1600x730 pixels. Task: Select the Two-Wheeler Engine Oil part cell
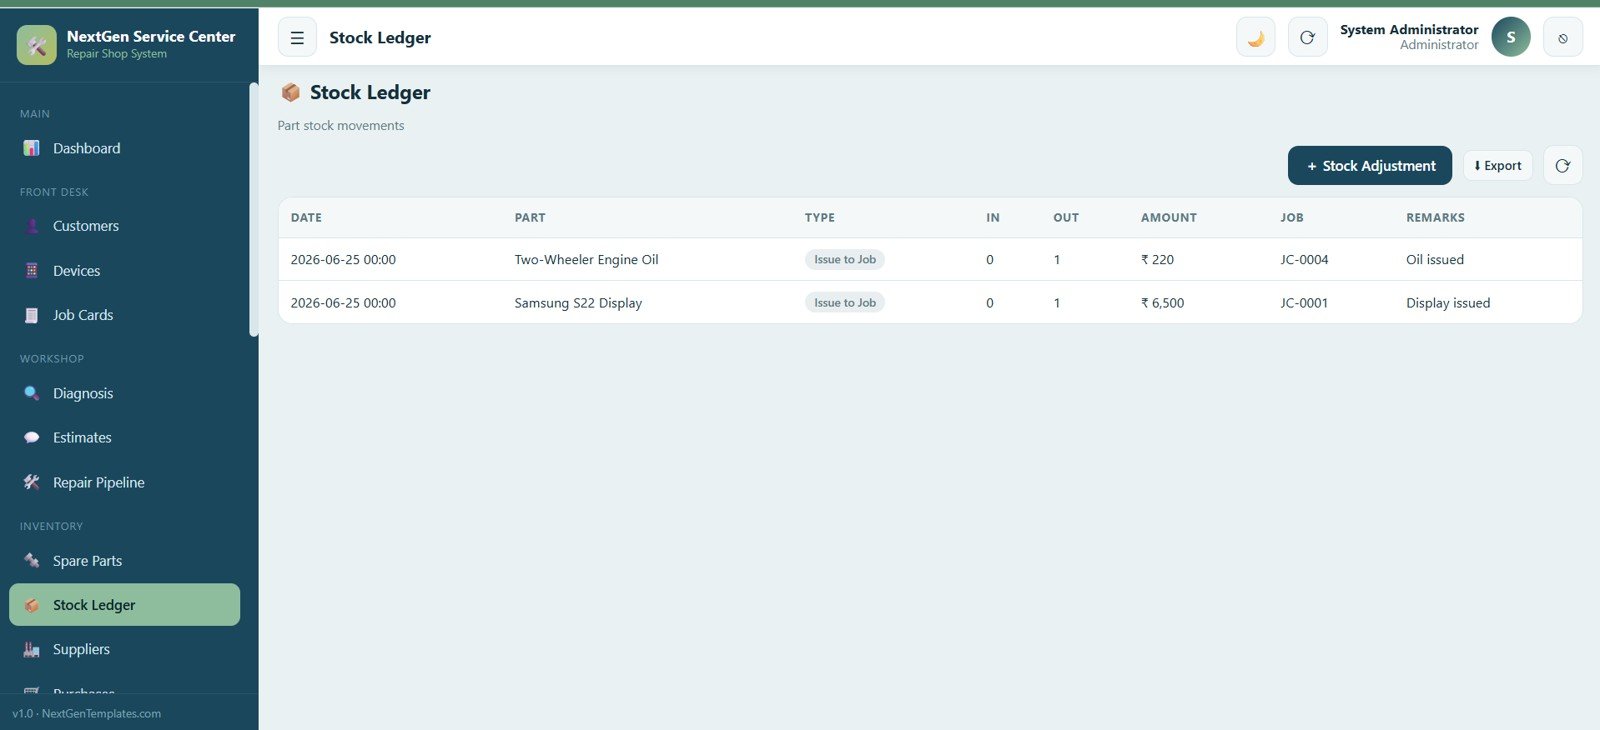coord(586,260)
